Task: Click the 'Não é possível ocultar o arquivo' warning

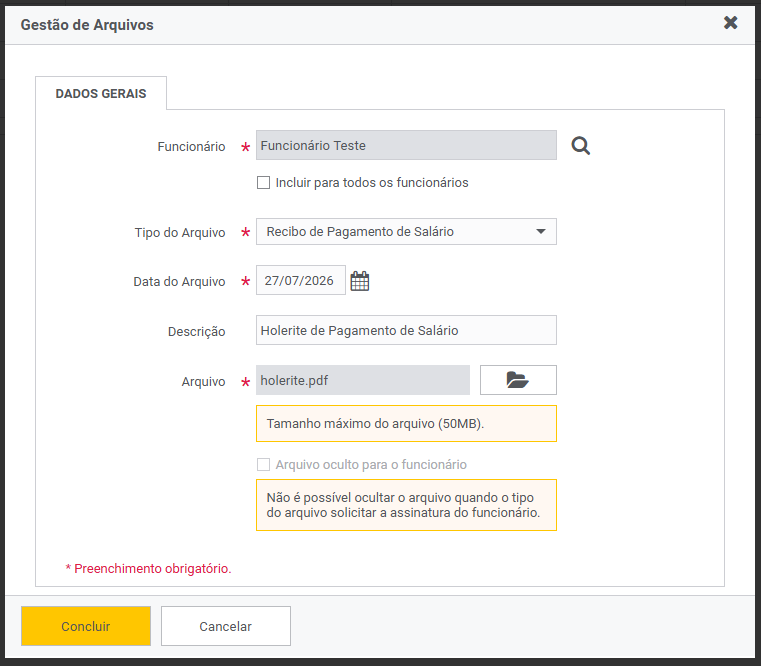Action: 406,505
